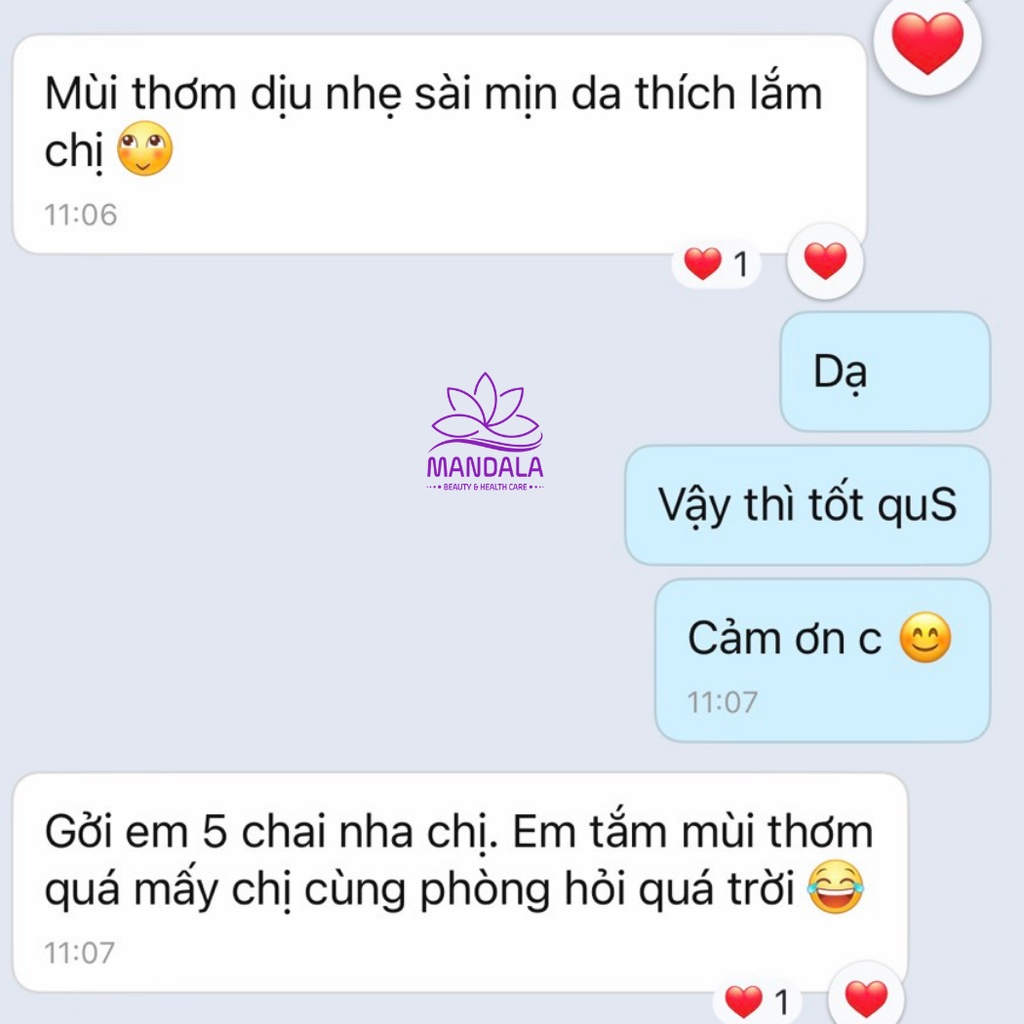1024x1024 pixels.
Task: Click the 'Beauty & Health Care' tagline
Action: point(485,487)
